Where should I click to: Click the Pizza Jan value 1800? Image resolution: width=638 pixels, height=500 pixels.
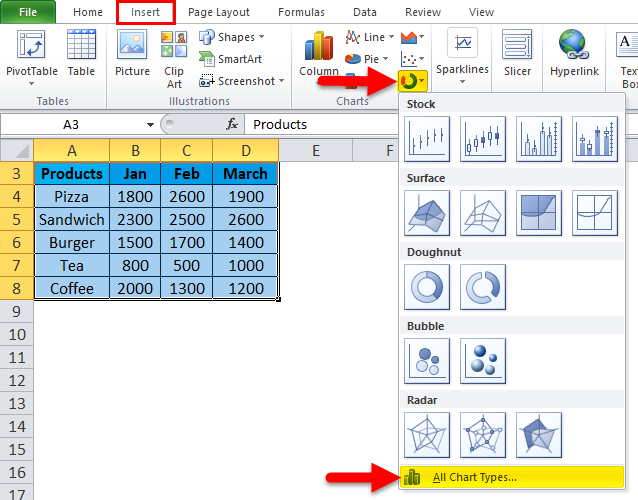tap(135, 197)
